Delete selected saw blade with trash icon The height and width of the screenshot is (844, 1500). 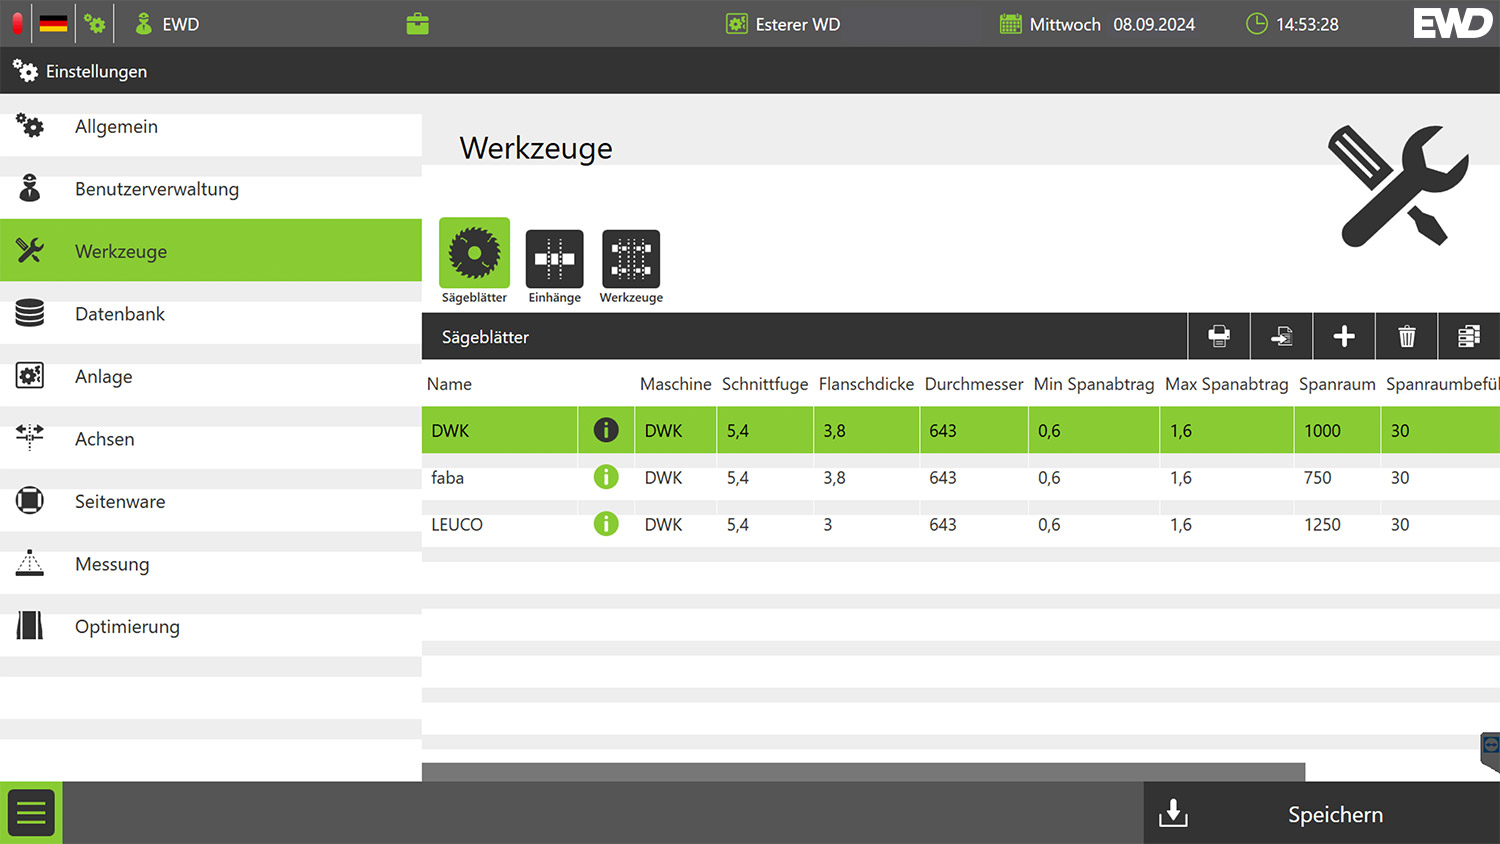[1406, 337]
